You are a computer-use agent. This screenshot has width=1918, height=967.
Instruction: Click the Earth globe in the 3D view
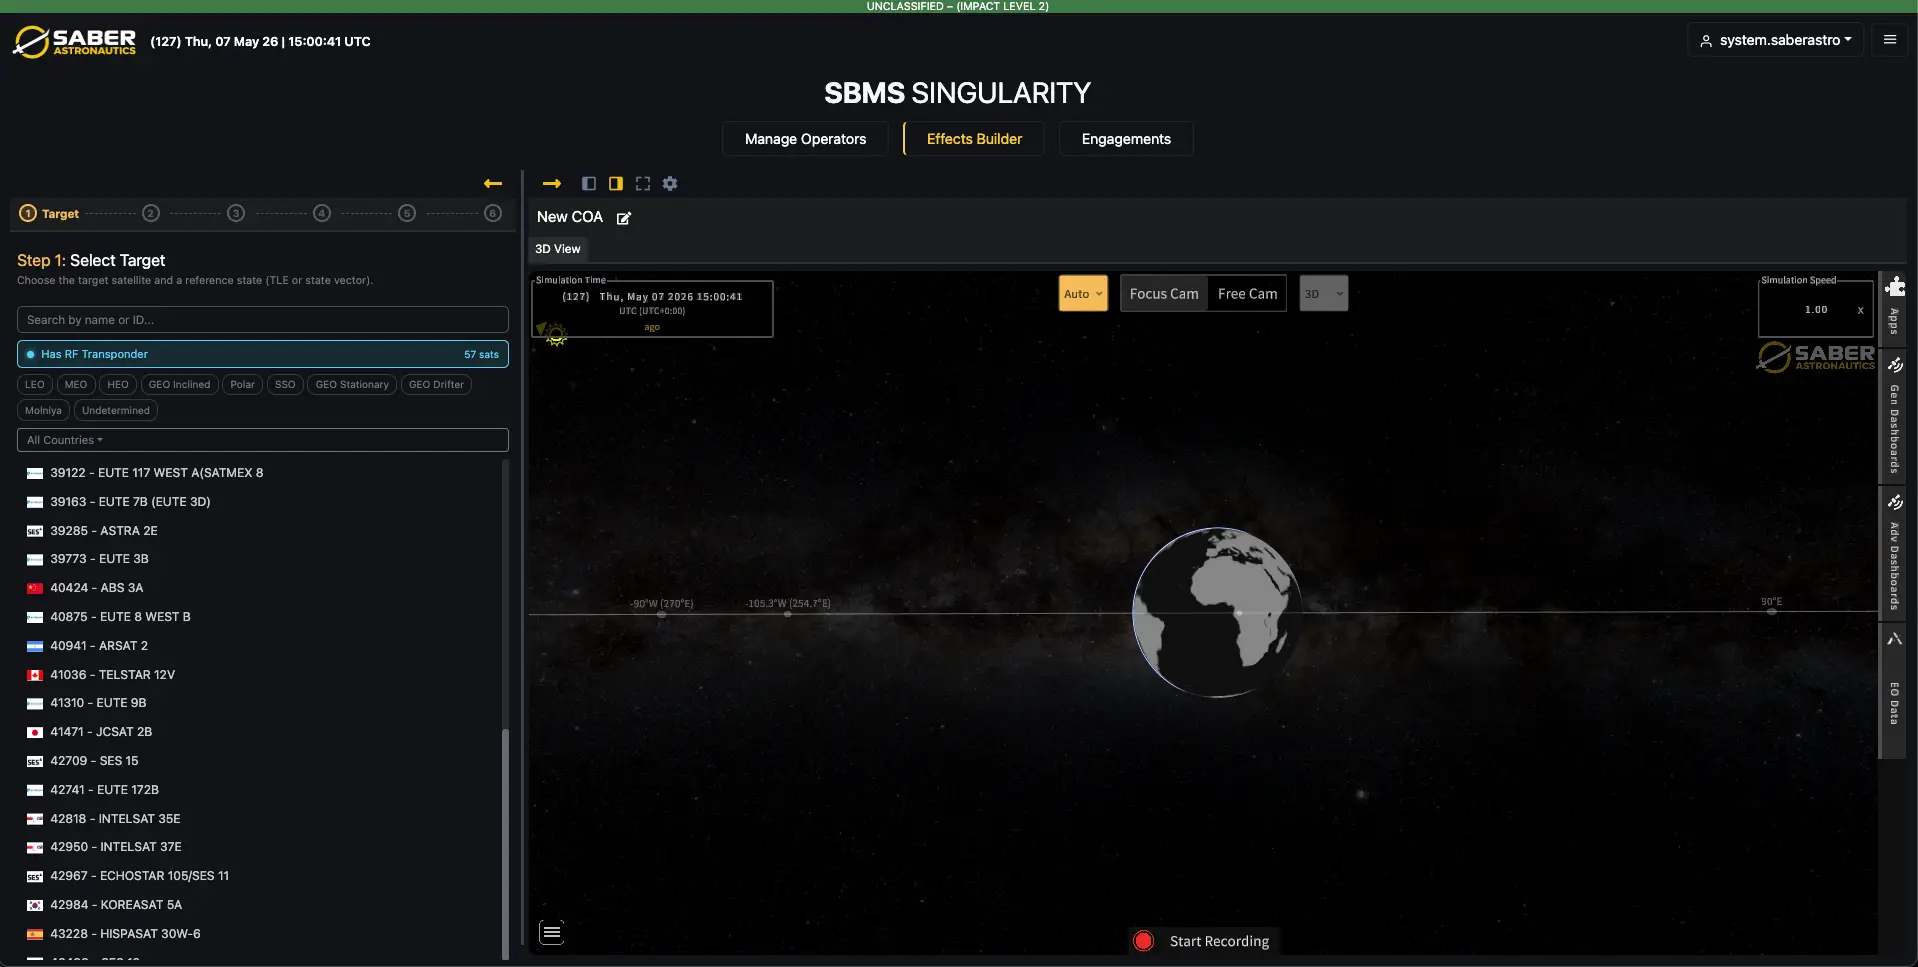[1217, 612]
